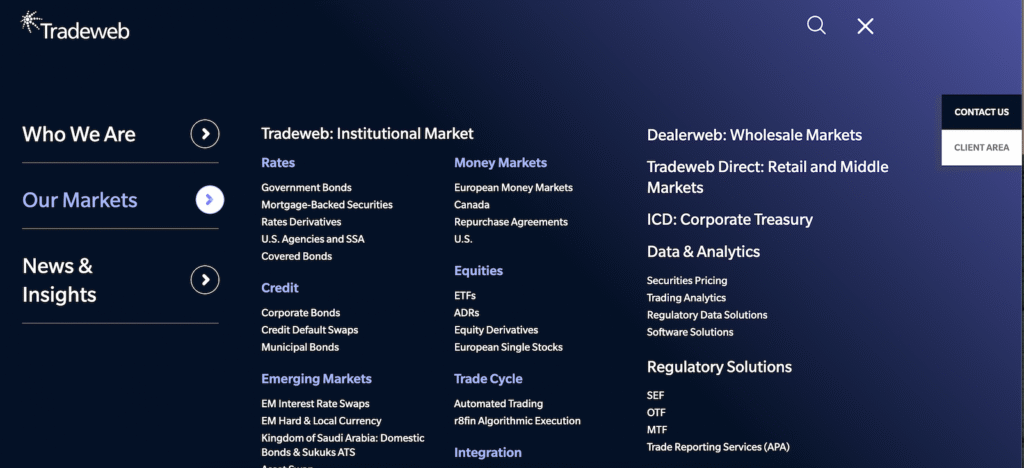Open Integration section heading
Image resolution: width=1024 pixels, height=468 pixels.
[x=487, y=452]
